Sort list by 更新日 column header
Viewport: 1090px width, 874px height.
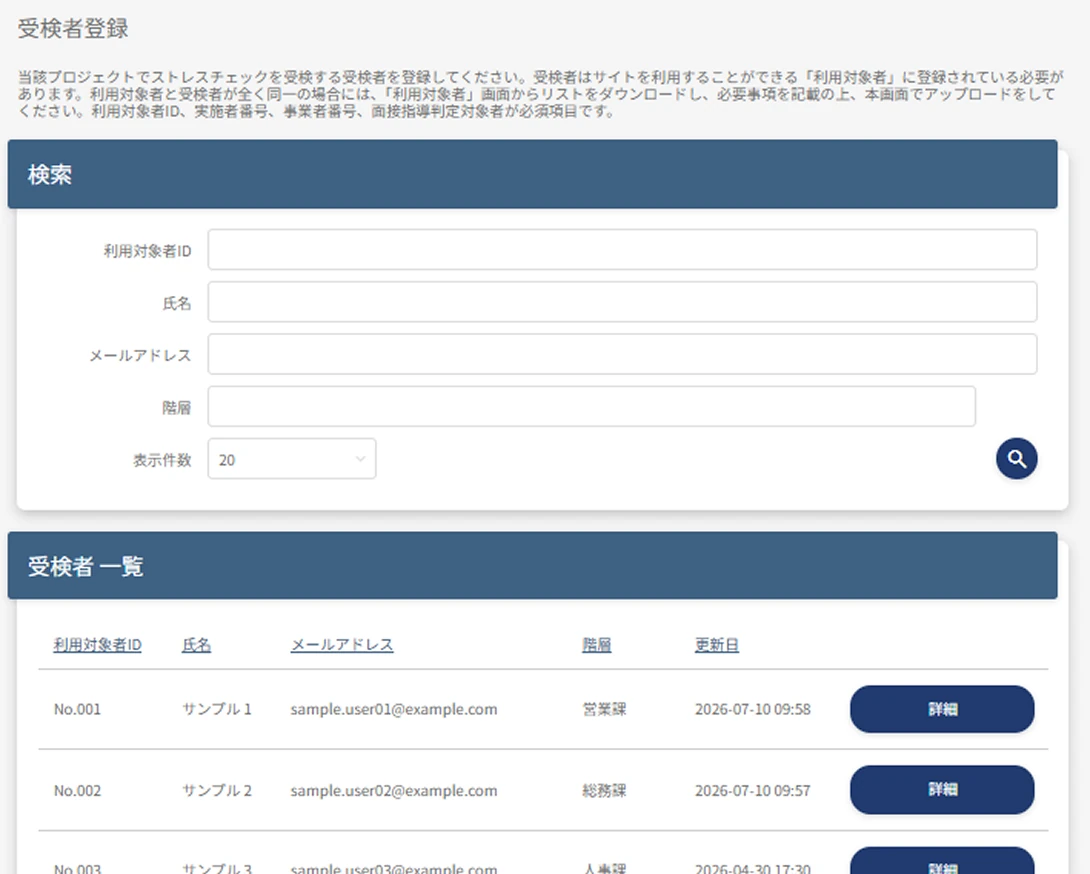pyautogui.click(x=717, y=645)
